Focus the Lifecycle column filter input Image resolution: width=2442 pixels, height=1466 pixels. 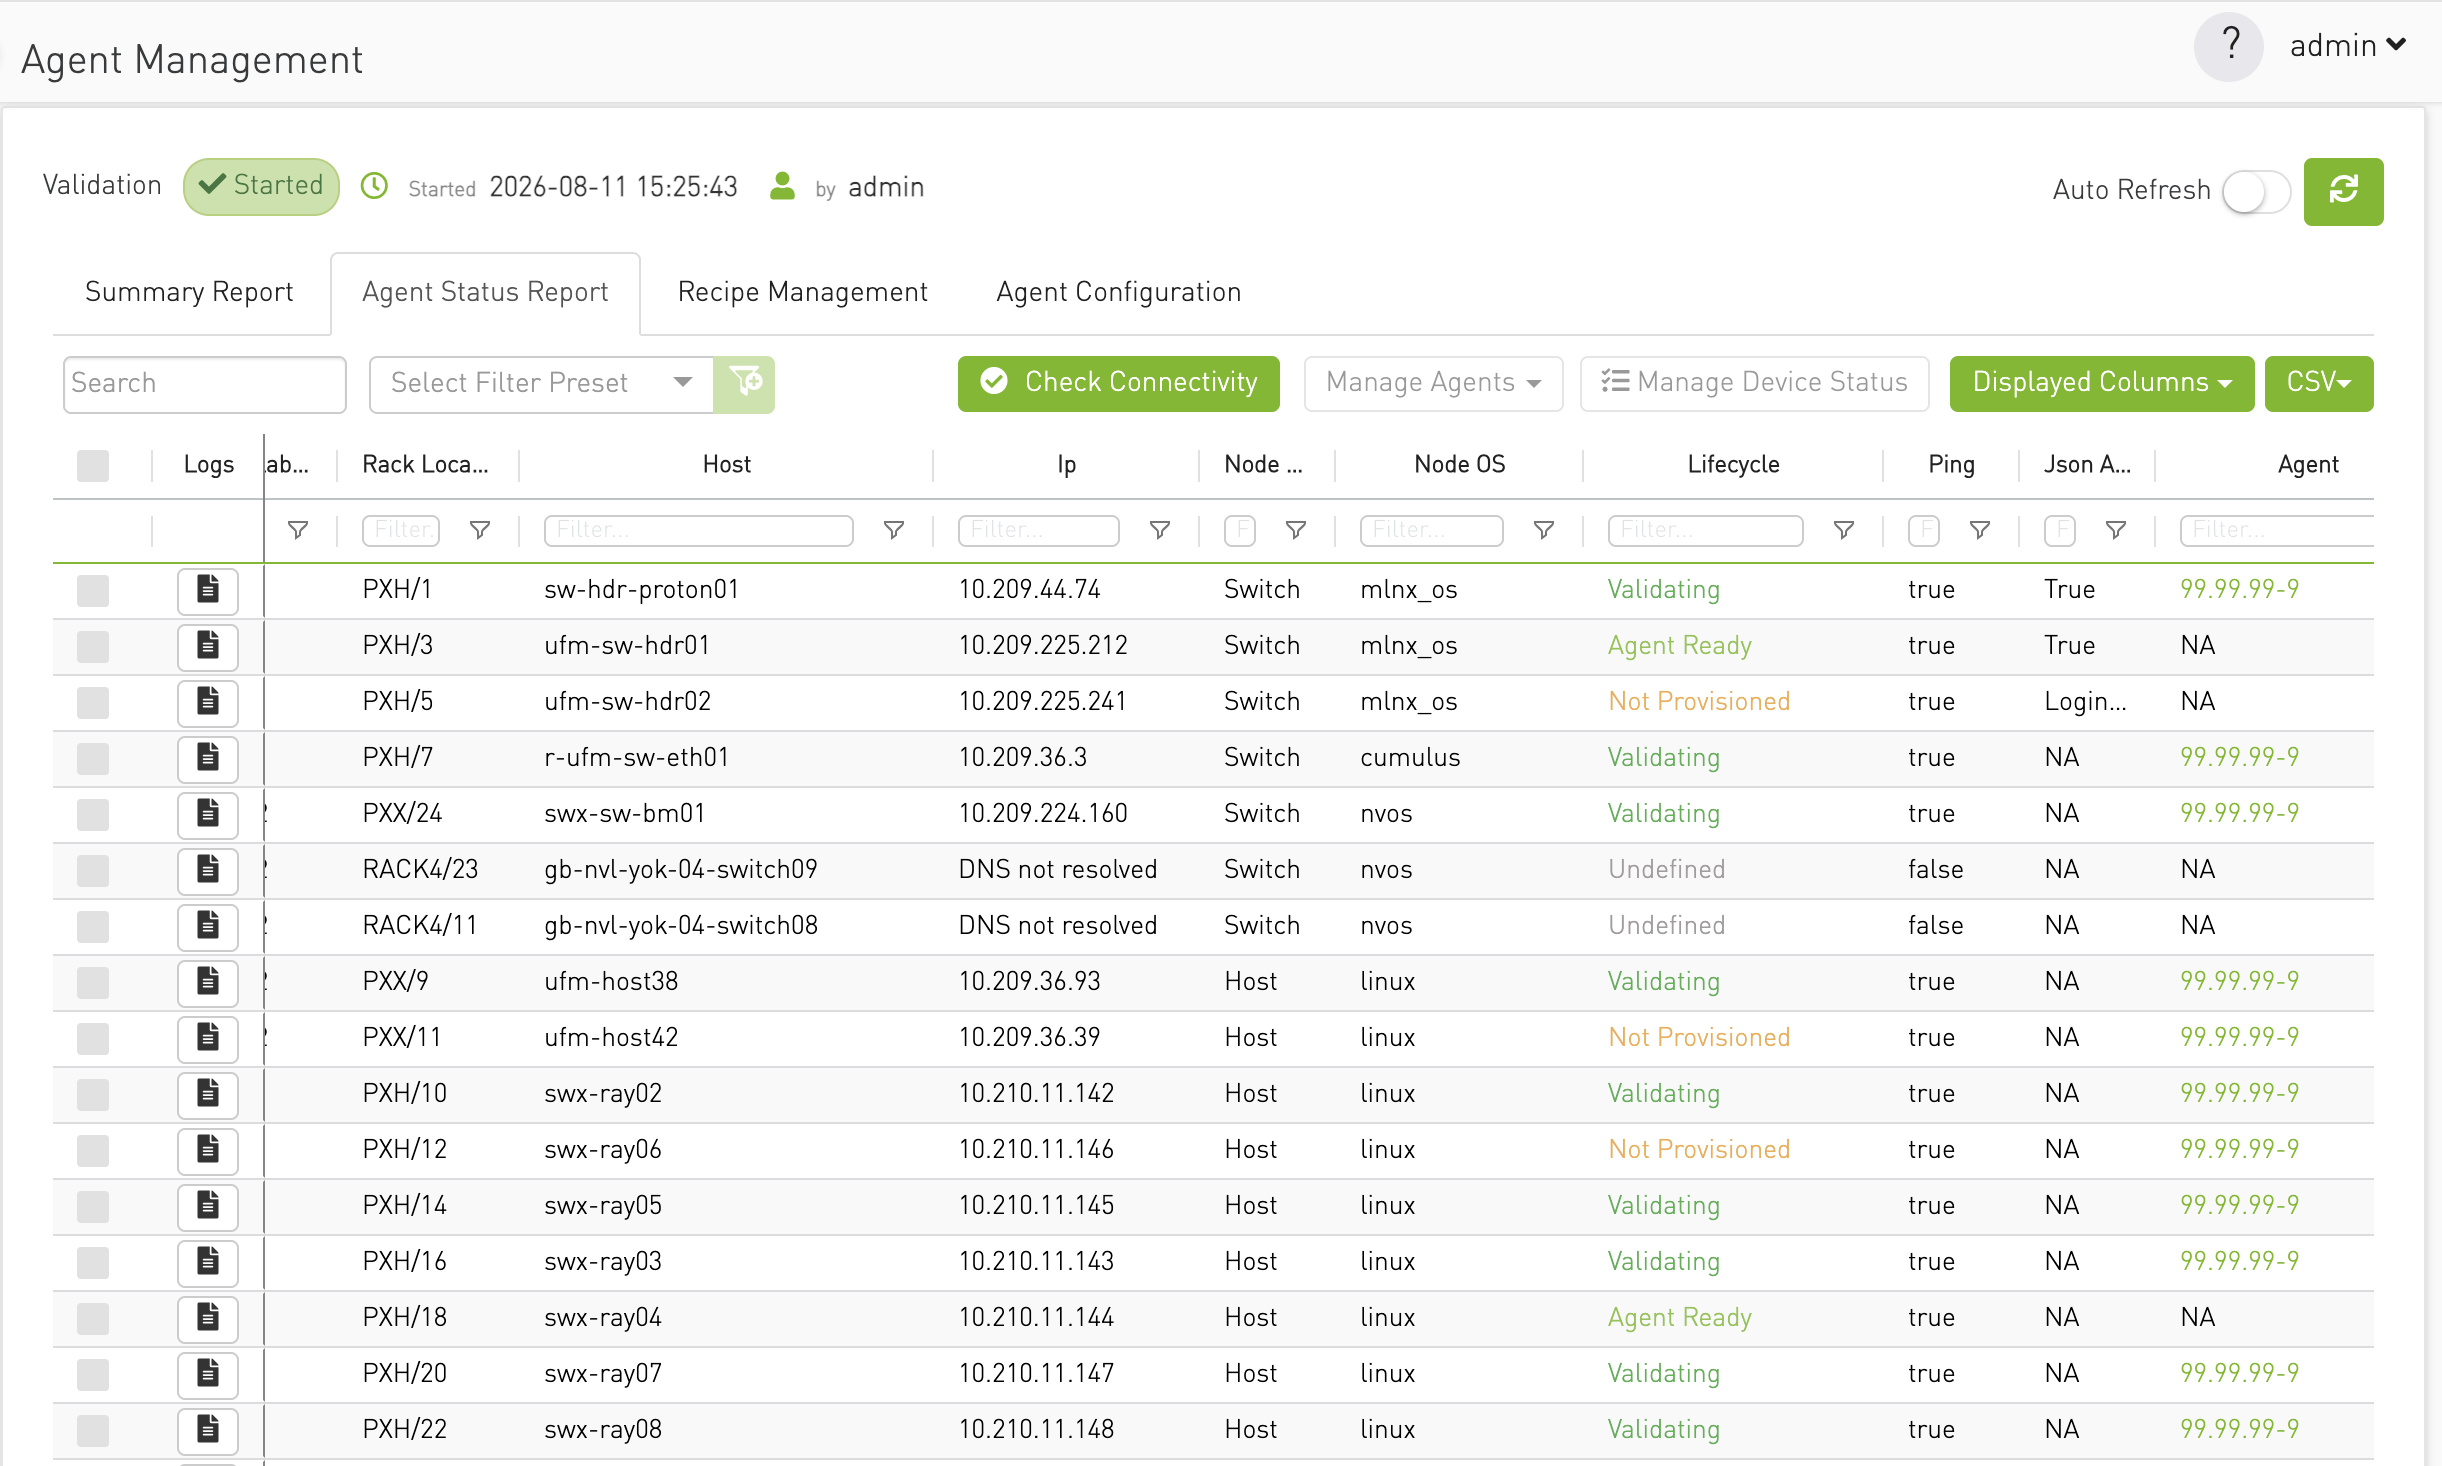(x=1705, y=530)
